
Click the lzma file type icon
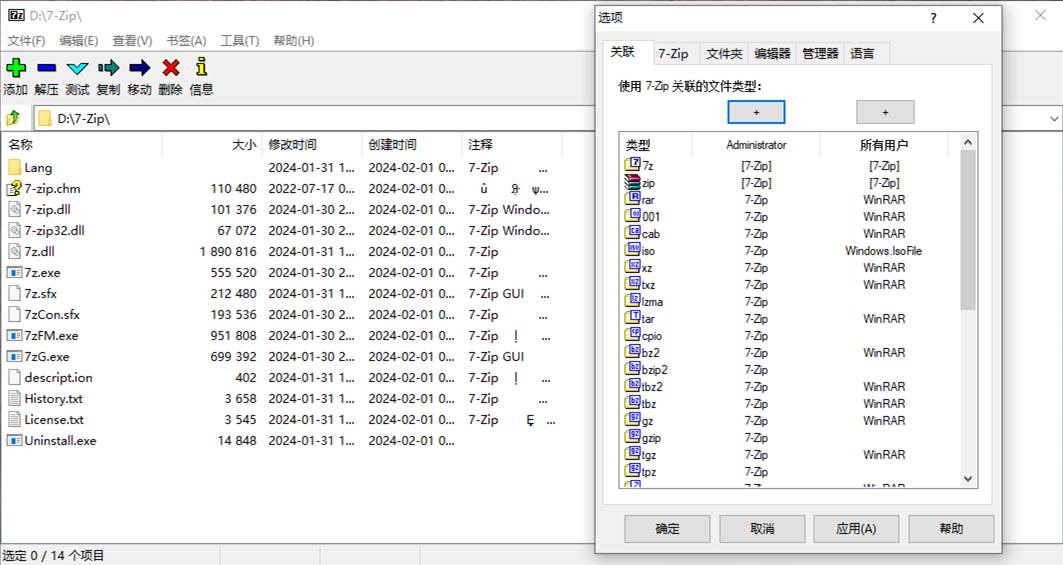point(633,300)
